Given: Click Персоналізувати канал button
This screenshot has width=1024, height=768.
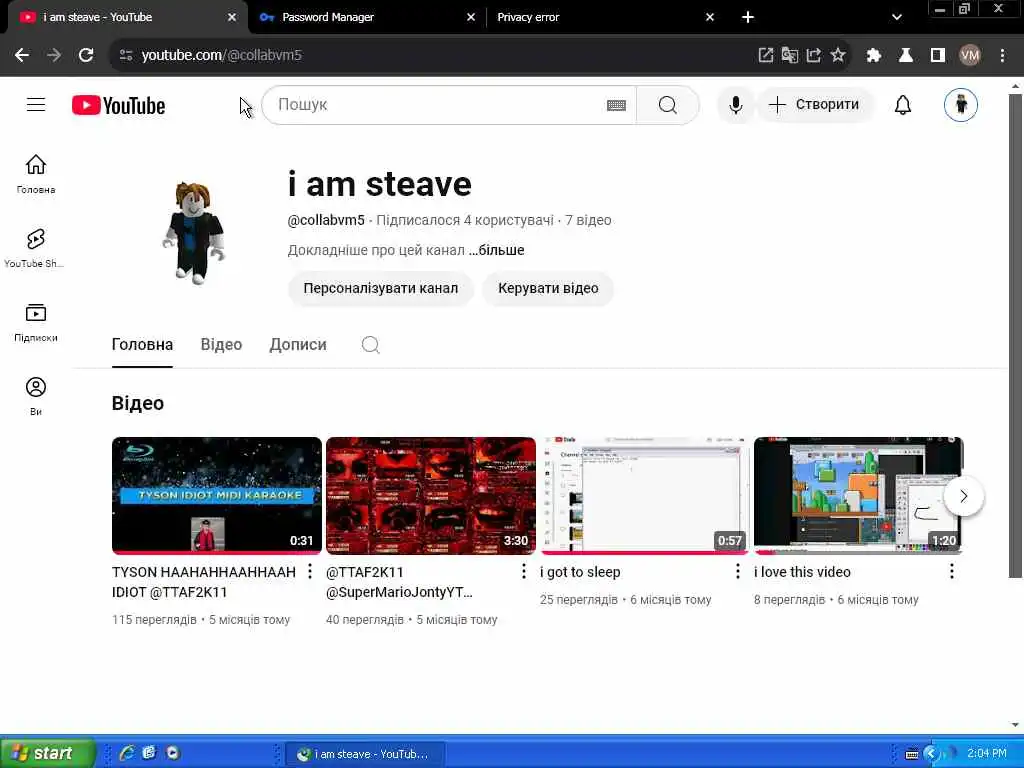Looking at the screenshot, I should coord(381,288).
